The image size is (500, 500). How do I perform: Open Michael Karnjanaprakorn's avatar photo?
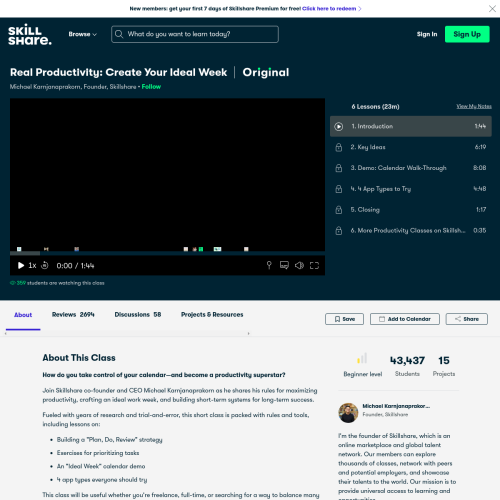pos(348,413)
